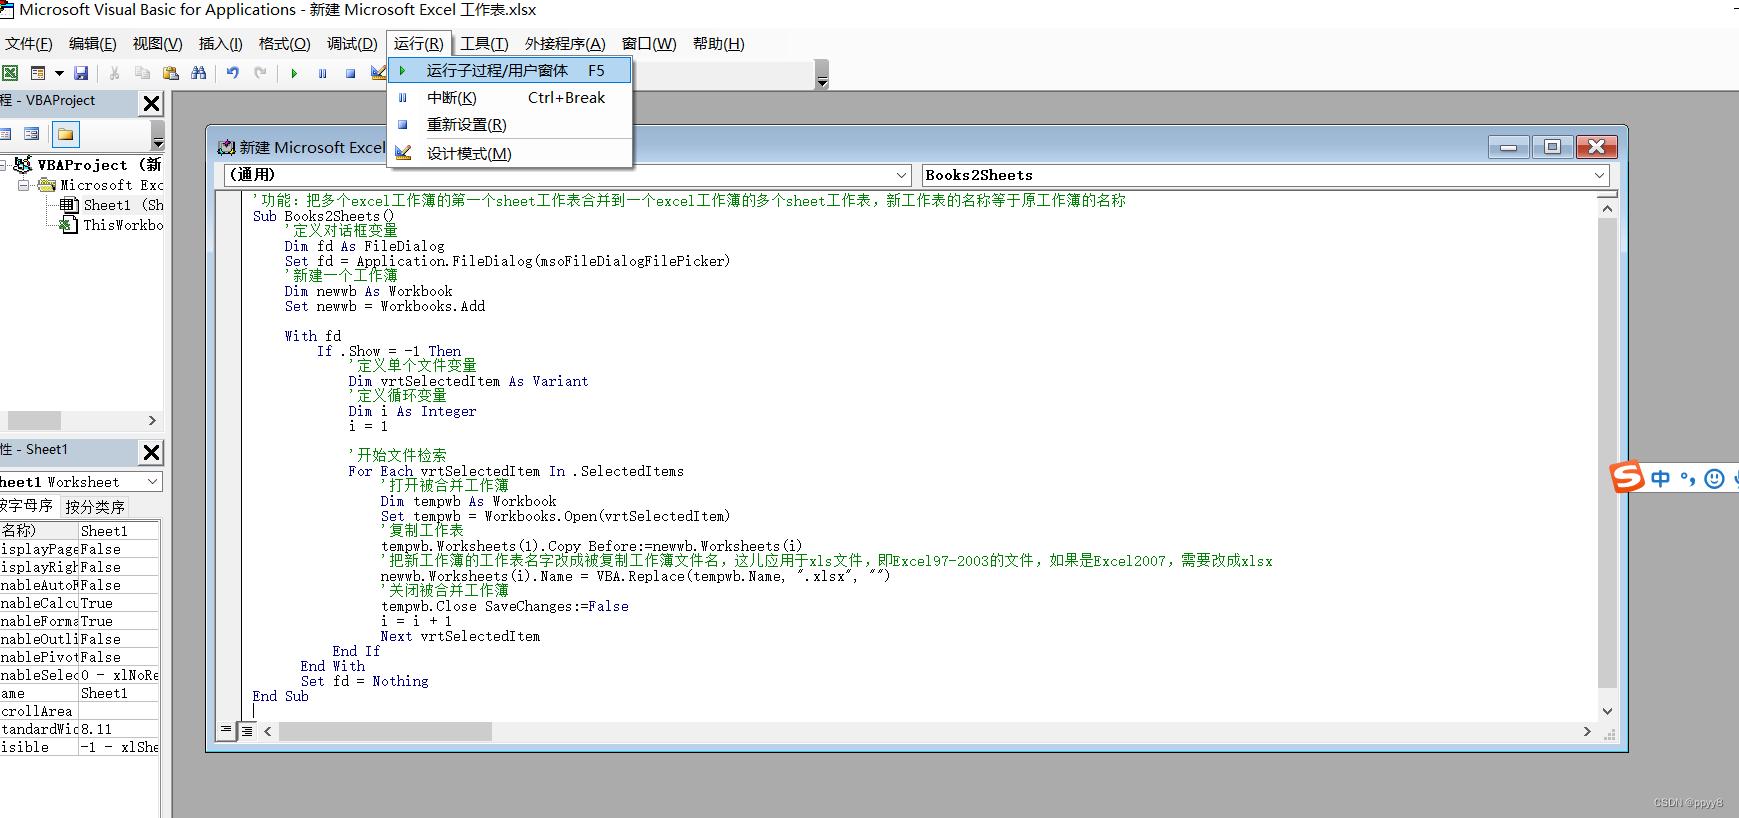Image resolution: width=1739 pixels, height=818 pixels.
Task: Open the 视图(V) menu
Action: (157, 44)
